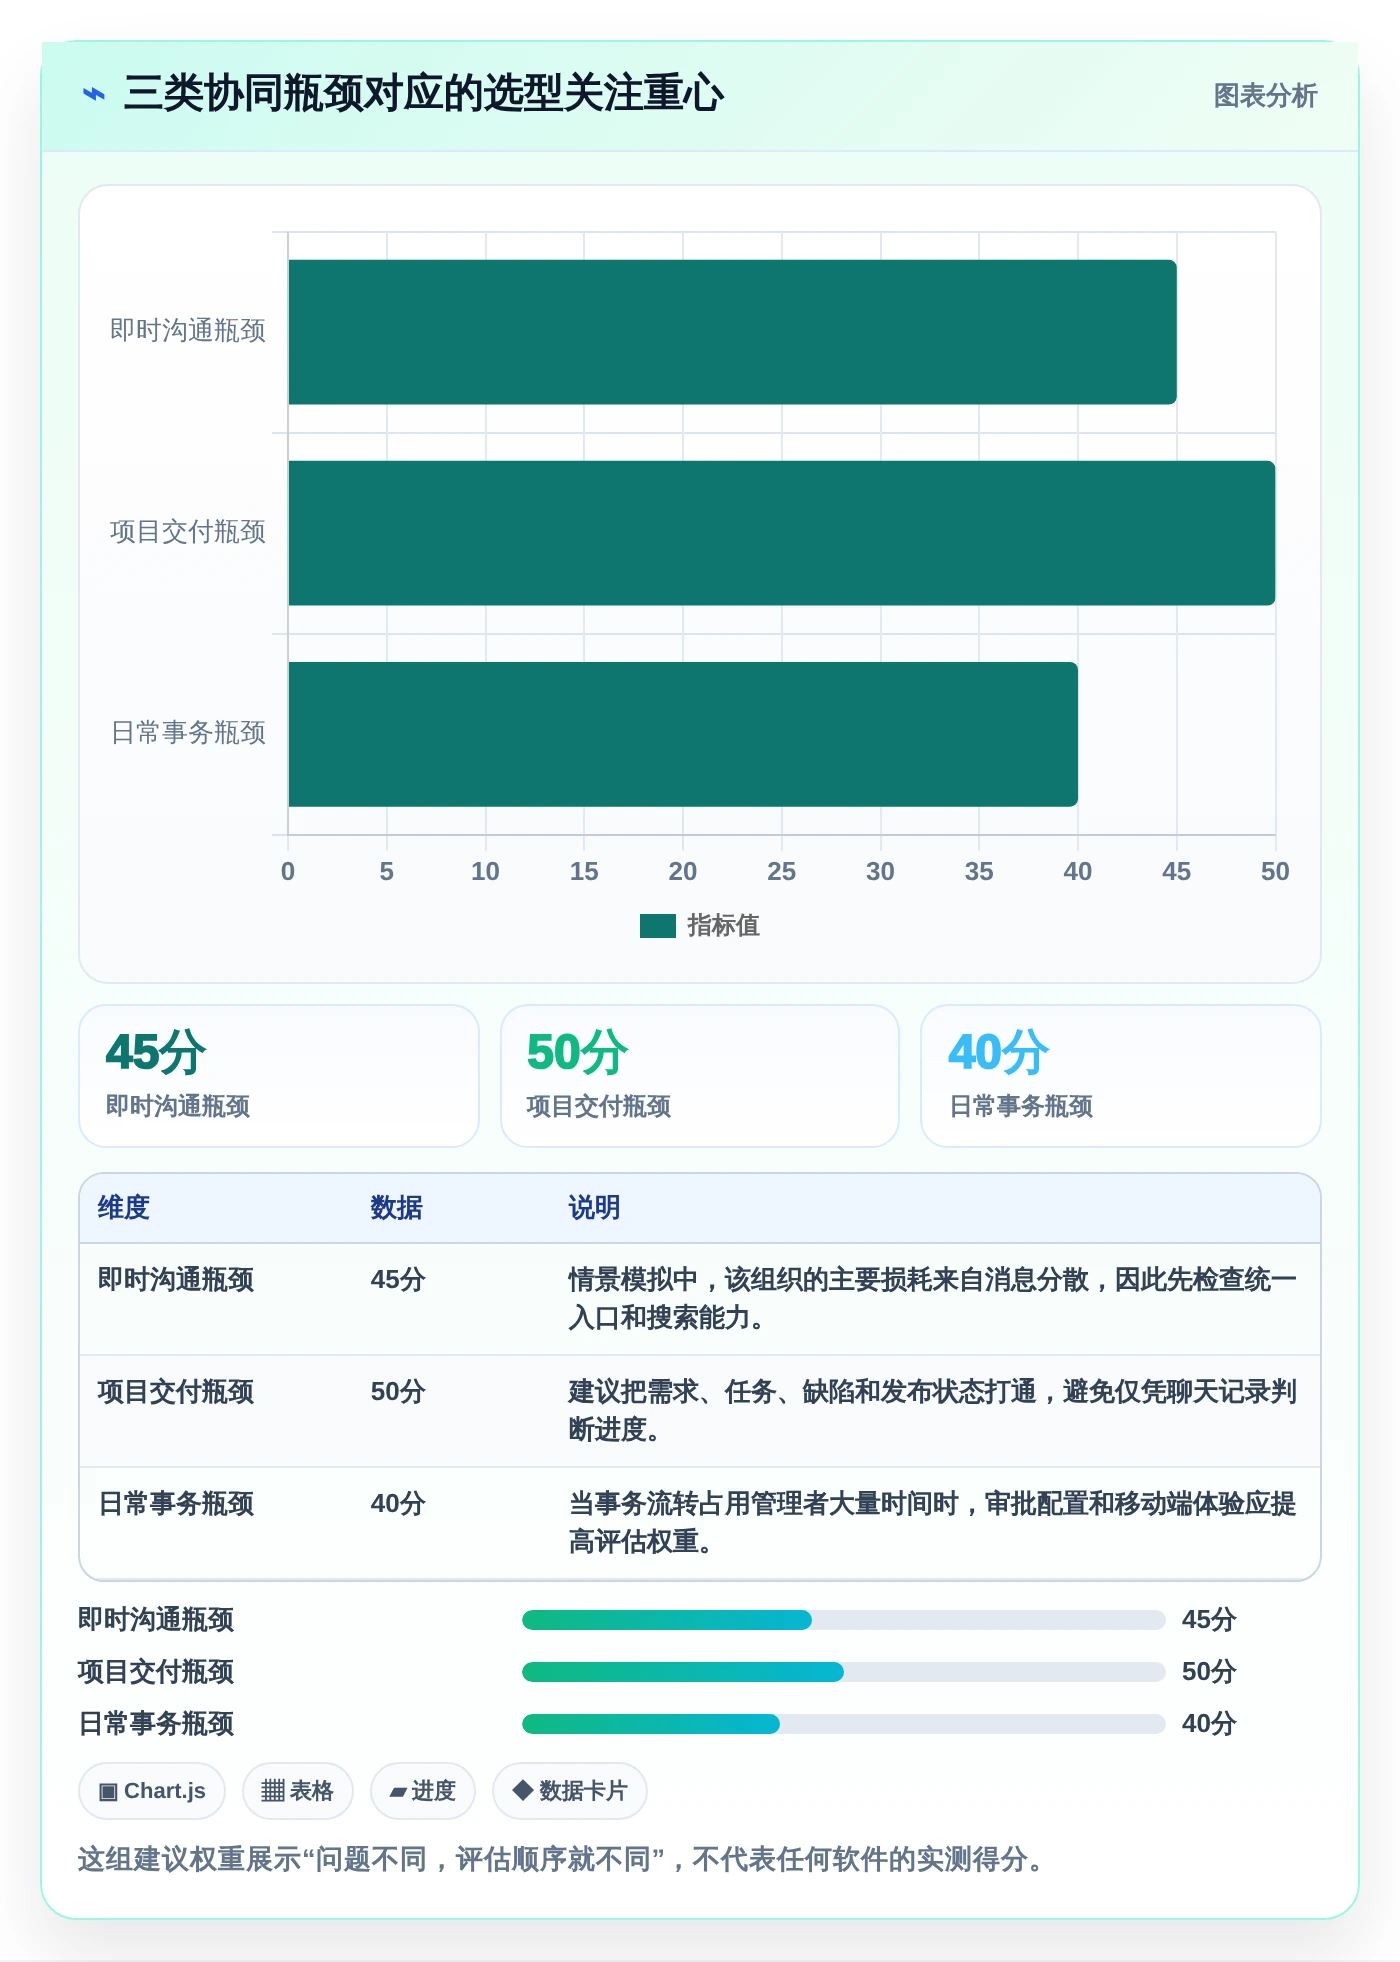Click the 即时沟通瓶颈 cell in the table
Image resolution: width=1400 pixels, height=1962 pixels.
[176, 1280]
